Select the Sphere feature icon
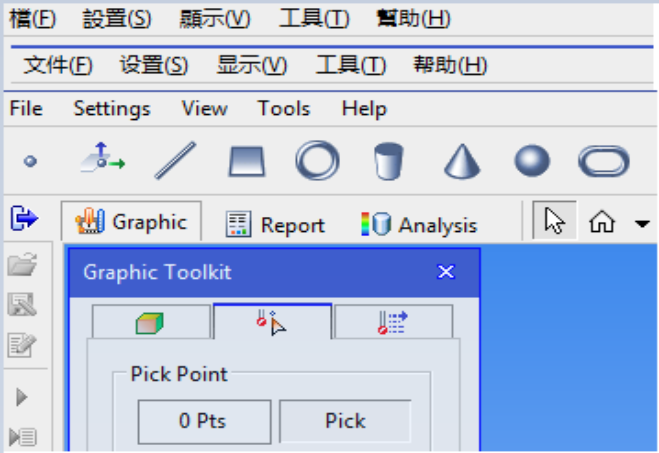The width and height of the screenshot is (659, 453). click(x=532, y=161)
